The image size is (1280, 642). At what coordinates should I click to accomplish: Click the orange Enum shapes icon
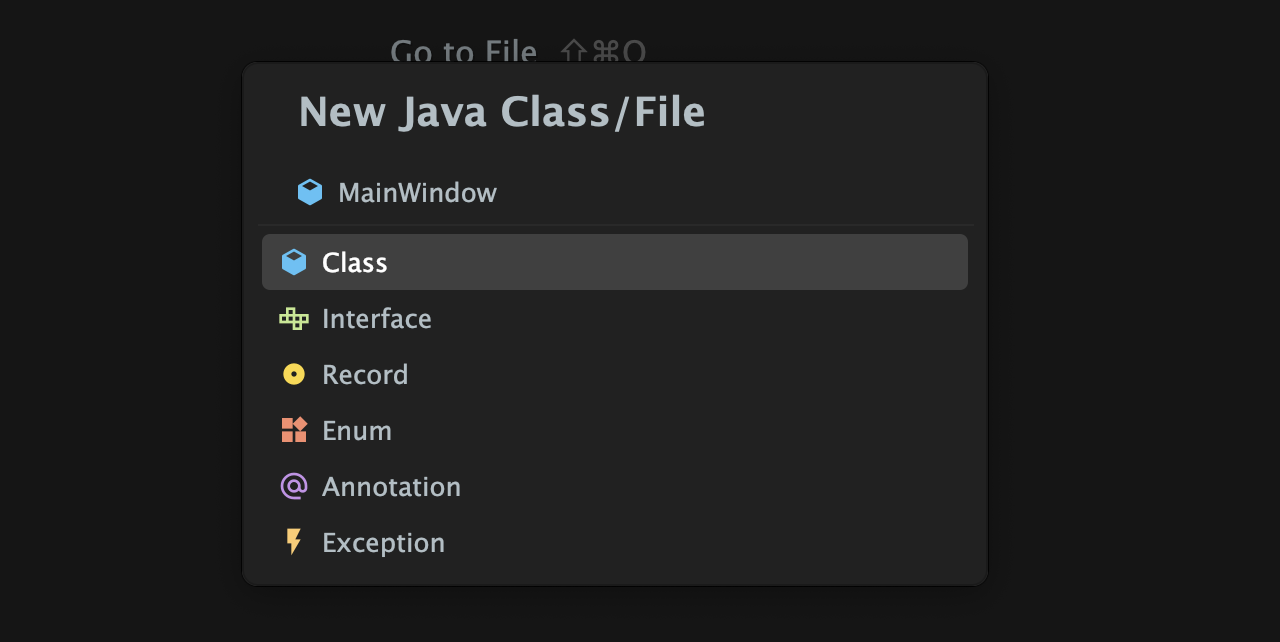pyautogui.click(x=294, y=430)
